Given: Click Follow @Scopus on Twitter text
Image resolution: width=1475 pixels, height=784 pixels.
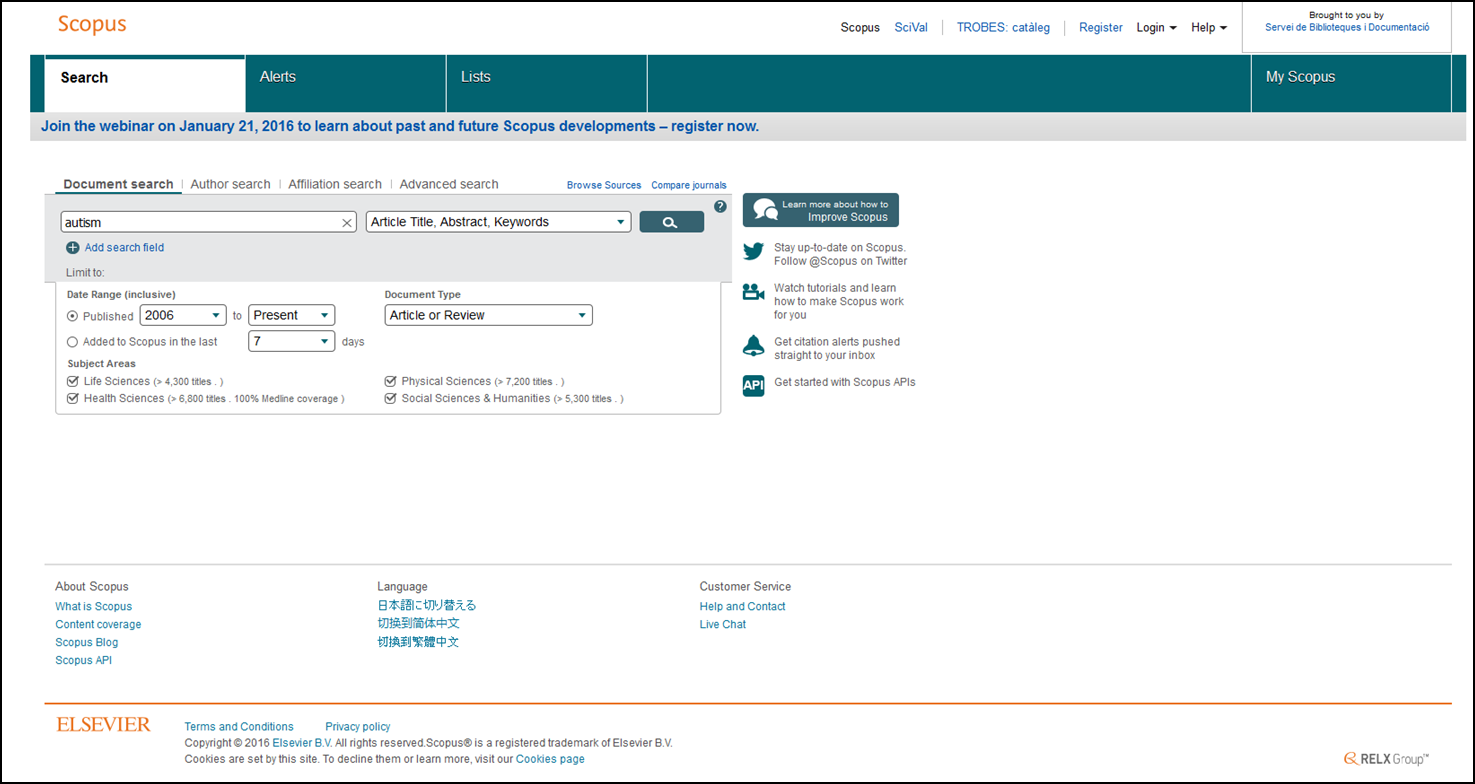Looking at the screenshot, I should pos(840,261).
